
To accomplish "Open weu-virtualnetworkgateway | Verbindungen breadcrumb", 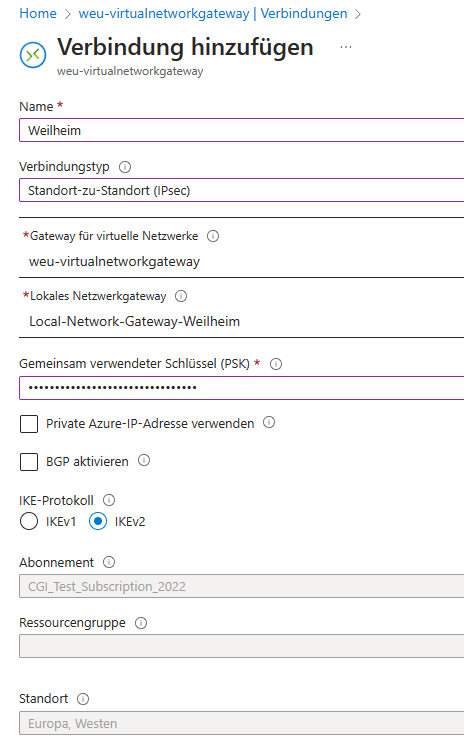I will point(213,13).
